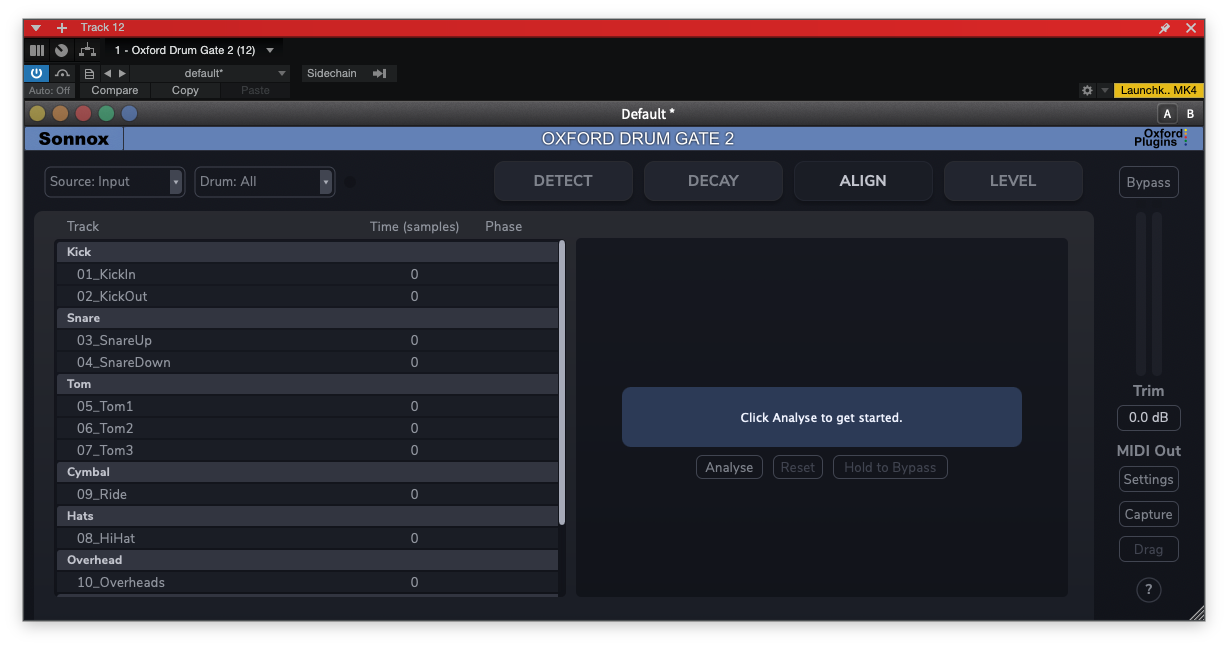Select the 01_KickIn track row
This screenshot has height=648, width=1228.
click(307, 274)
